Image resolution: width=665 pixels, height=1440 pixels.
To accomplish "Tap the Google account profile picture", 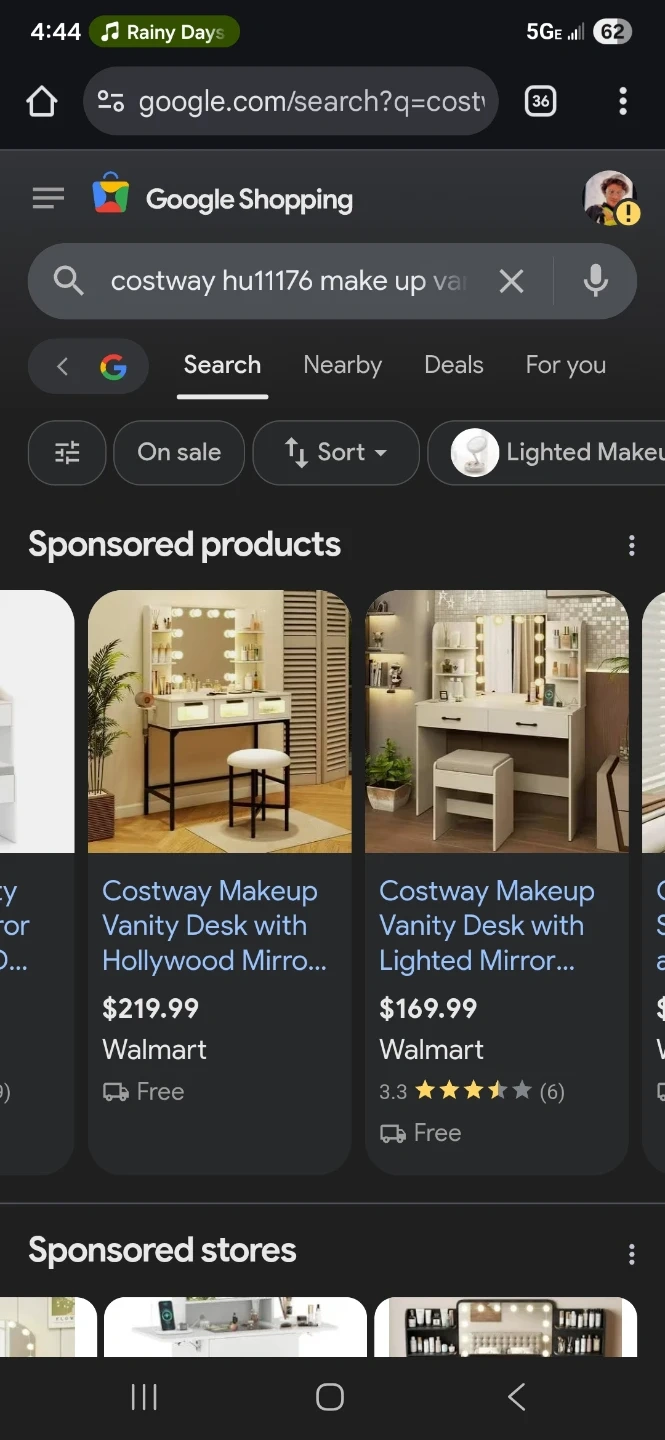I will (609, 198).
